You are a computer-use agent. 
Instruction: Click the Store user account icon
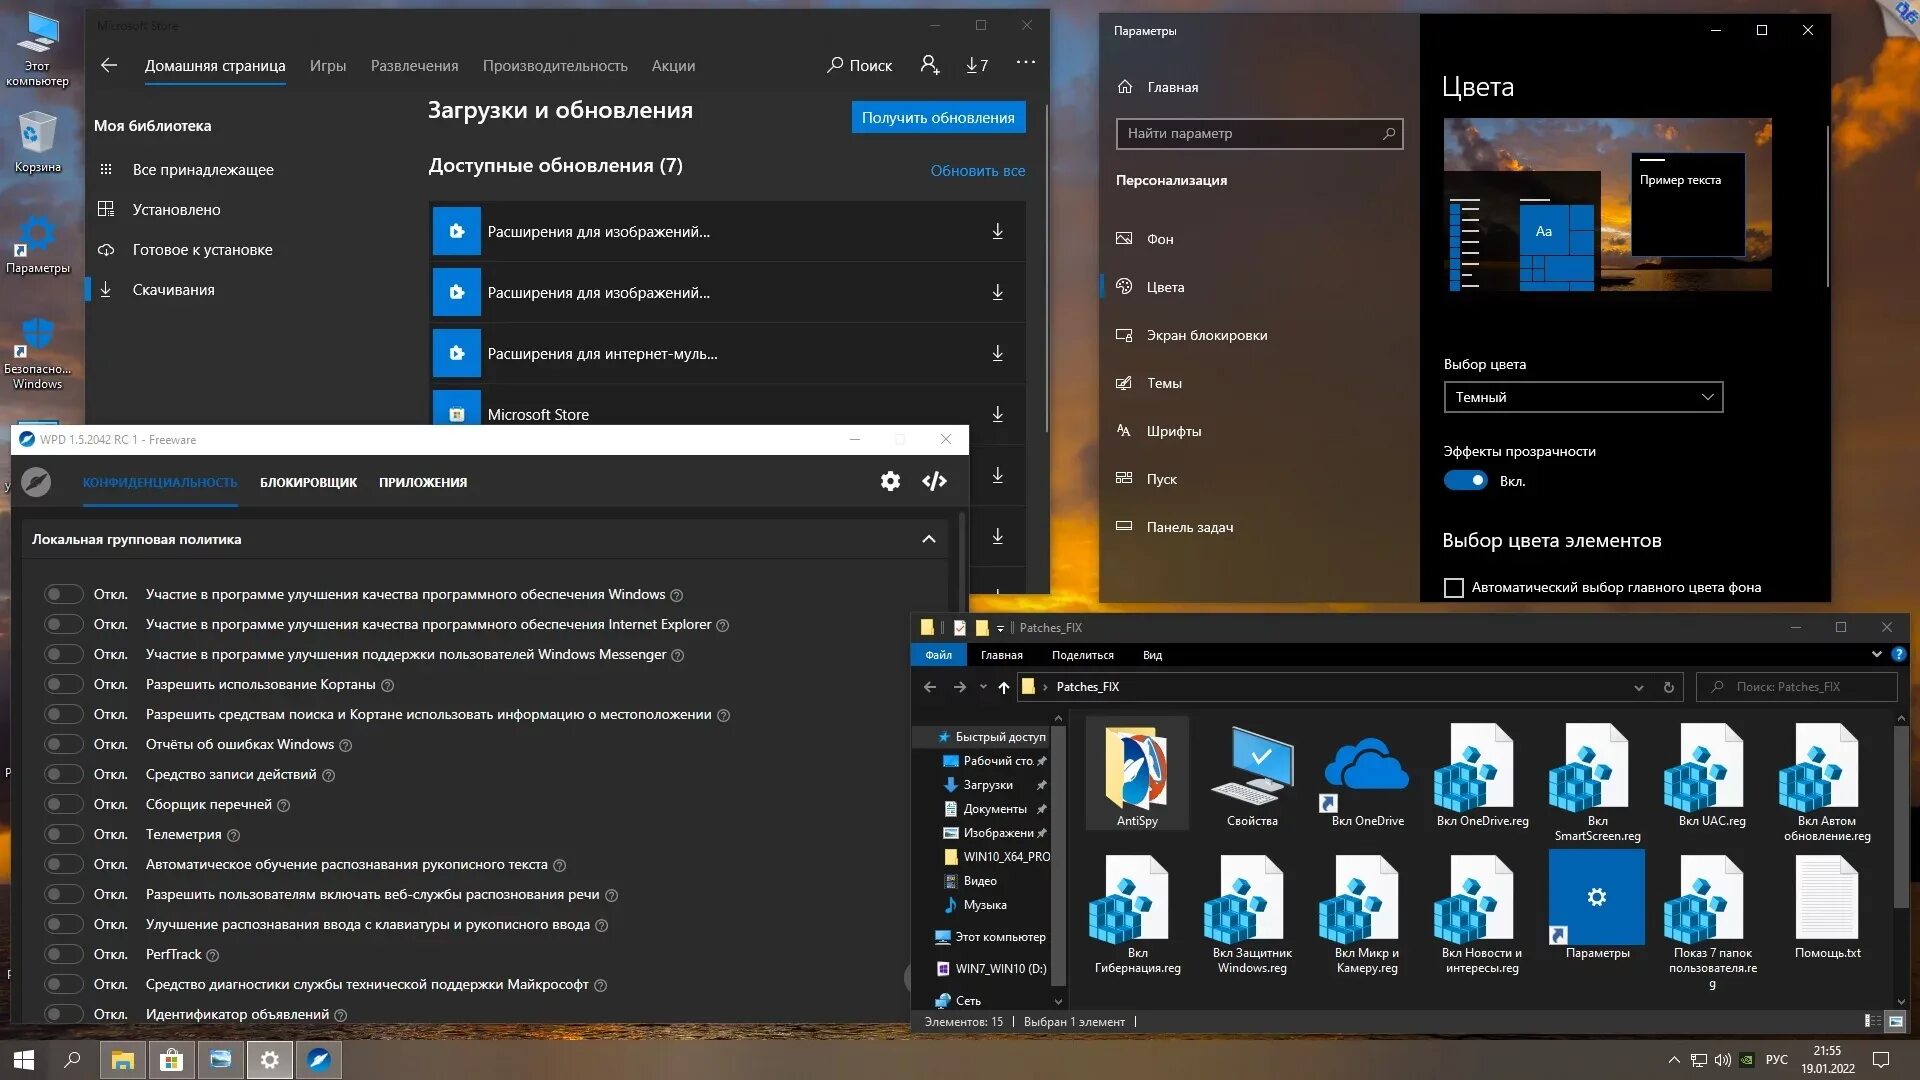coord(929,65)
